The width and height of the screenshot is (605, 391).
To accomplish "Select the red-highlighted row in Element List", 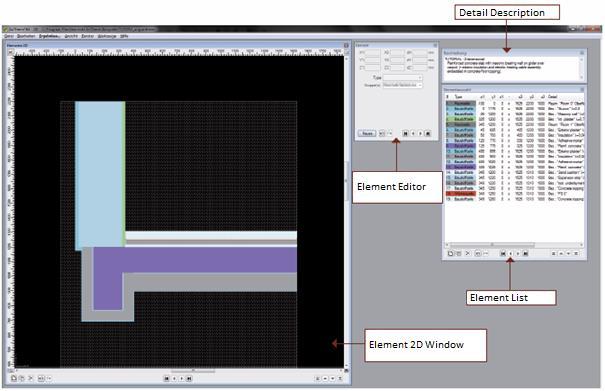I will pos(515,194).
